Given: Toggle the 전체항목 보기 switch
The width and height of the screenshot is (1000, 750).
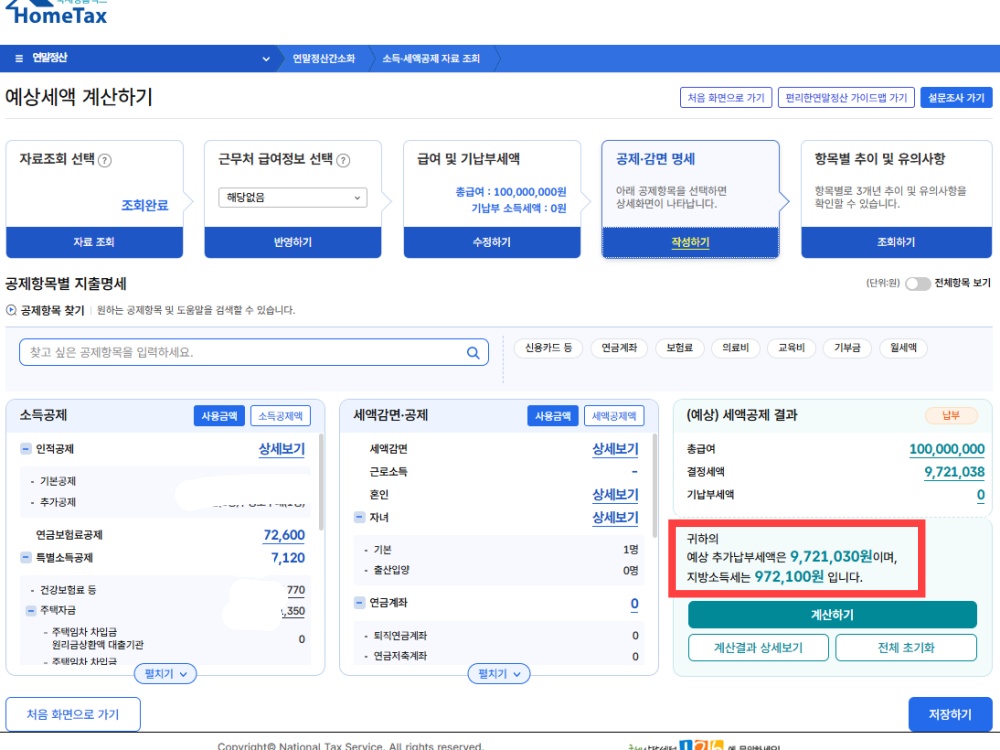Looking at the screenshot, I should pos(918,284).
